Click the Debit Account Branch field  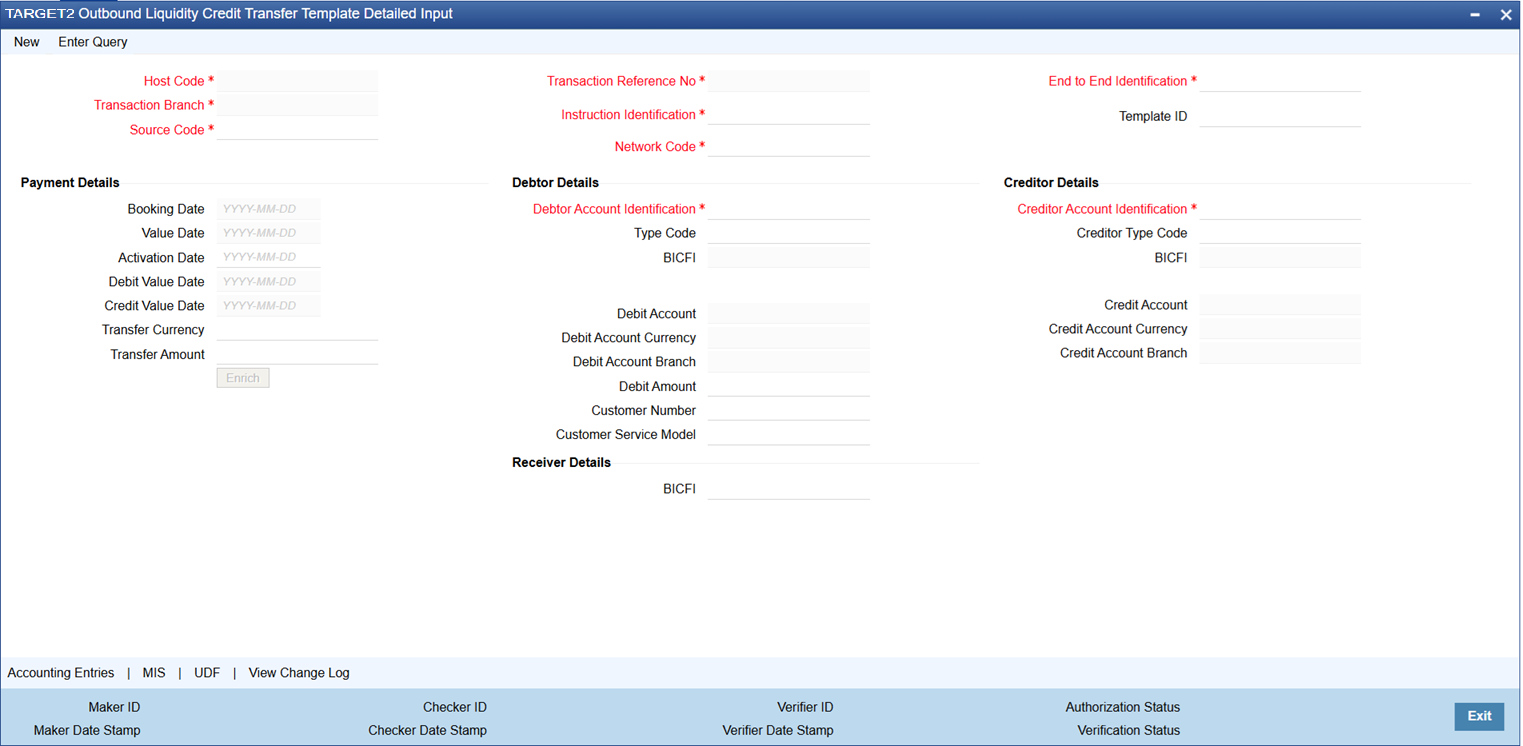[x=789, y=362]
